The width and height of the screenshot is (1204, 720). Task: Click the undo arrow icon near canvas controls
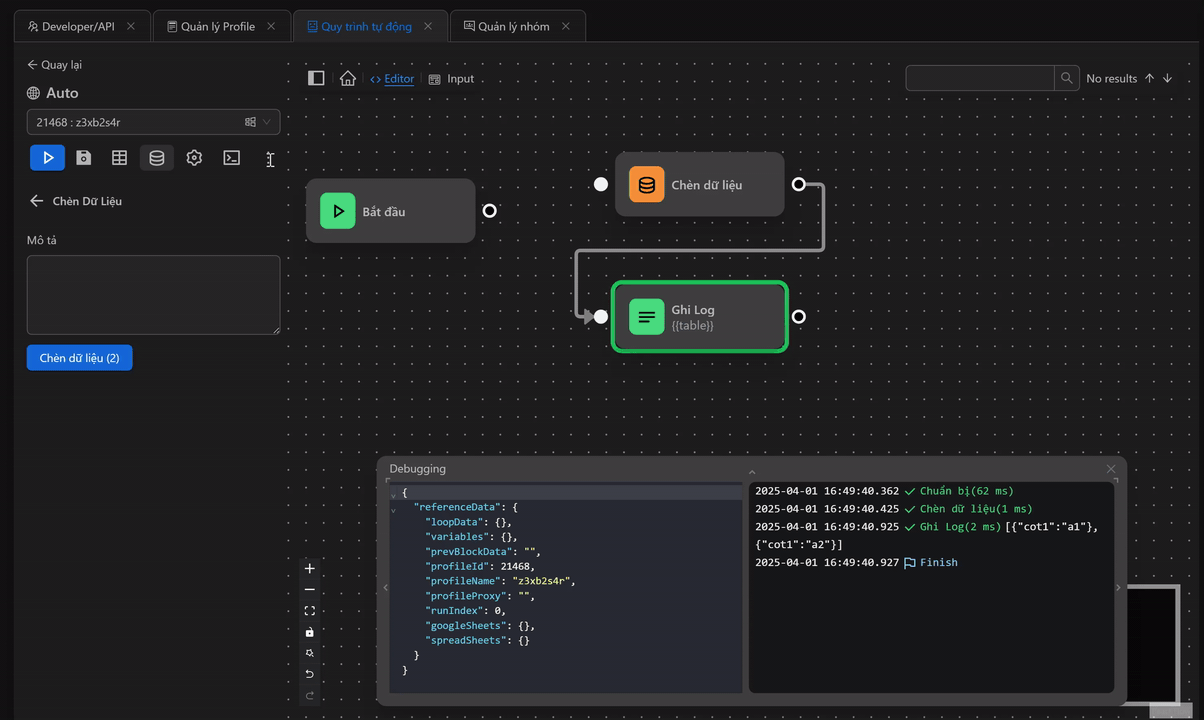tap(310, 674)
